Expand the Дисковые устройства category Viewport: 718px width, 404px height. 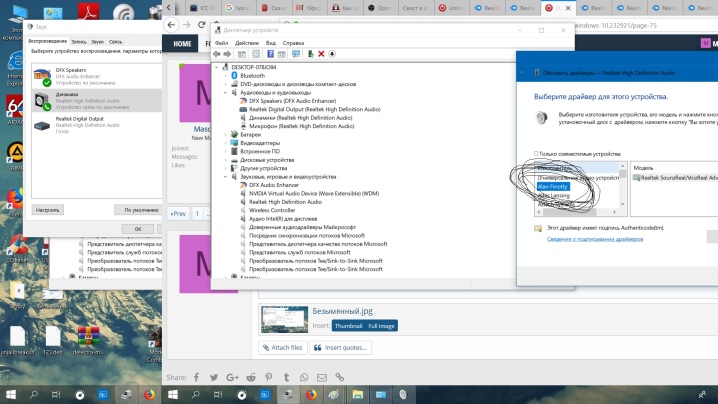[x=226, y=160]
